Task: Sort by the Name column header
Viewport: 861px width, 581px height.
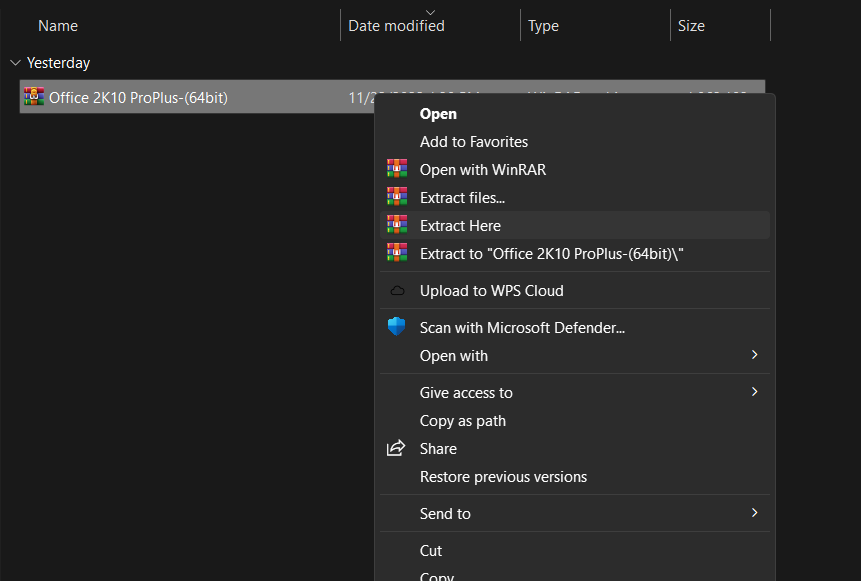Action: (58, 26)
